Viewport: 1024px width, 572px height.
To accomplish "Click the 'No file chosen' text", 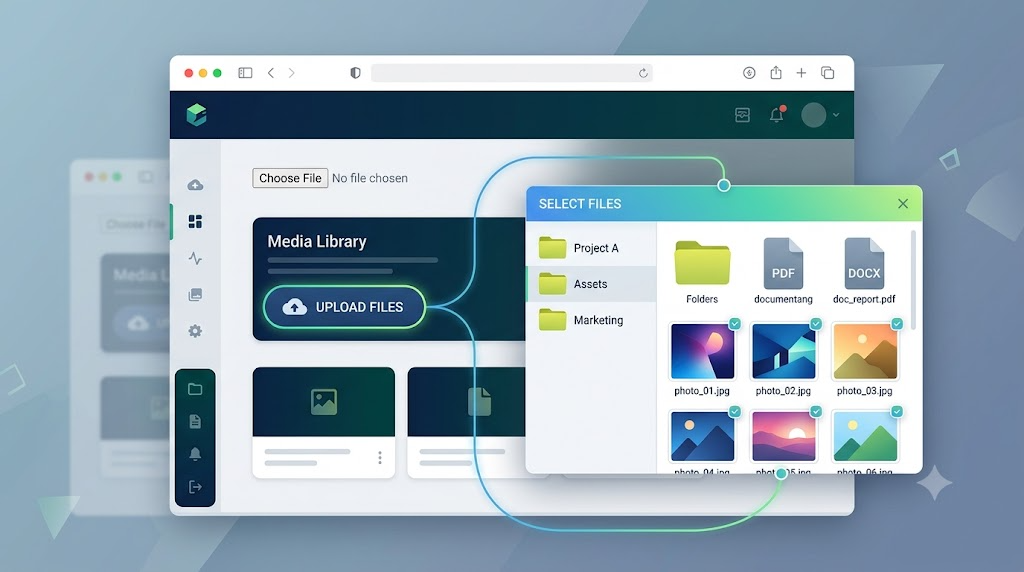I will point(370,178).
